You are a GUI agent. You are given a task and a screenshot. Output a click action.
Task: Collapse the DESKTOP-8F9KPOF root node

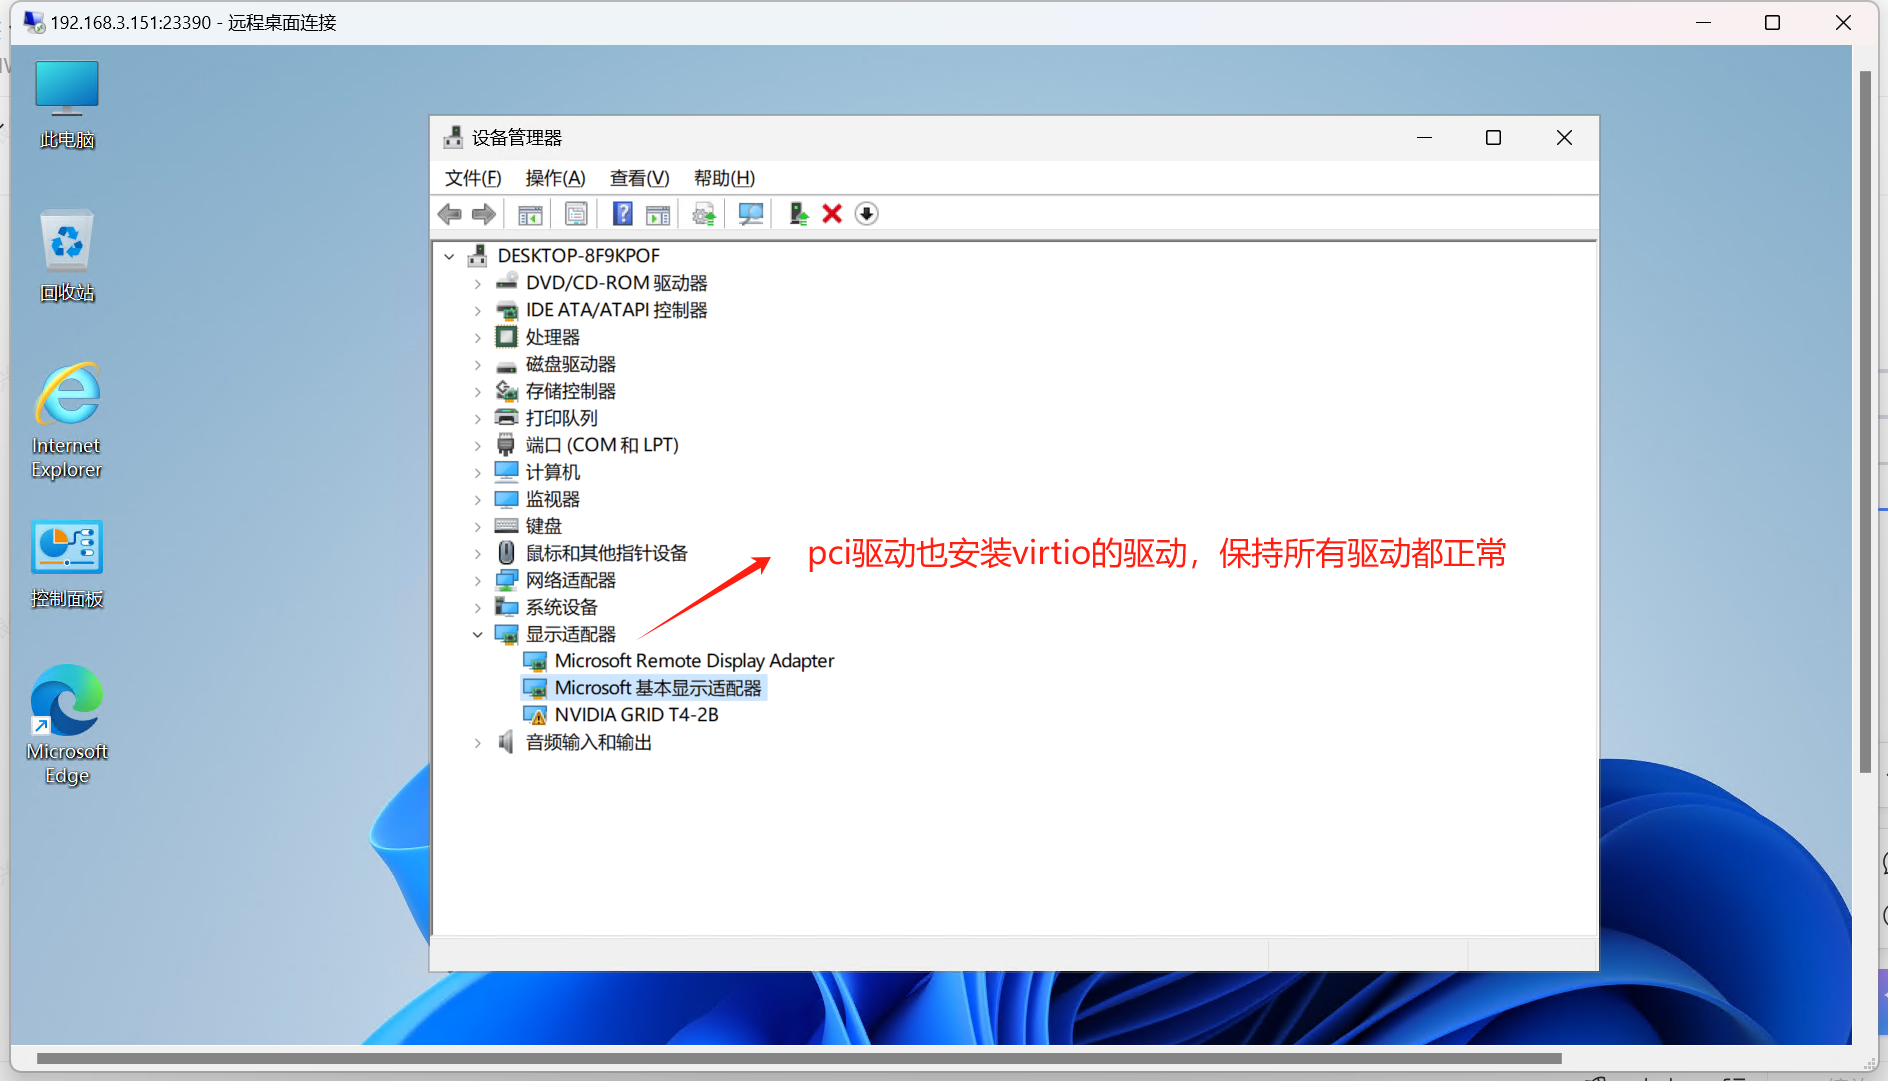[450, 256]
